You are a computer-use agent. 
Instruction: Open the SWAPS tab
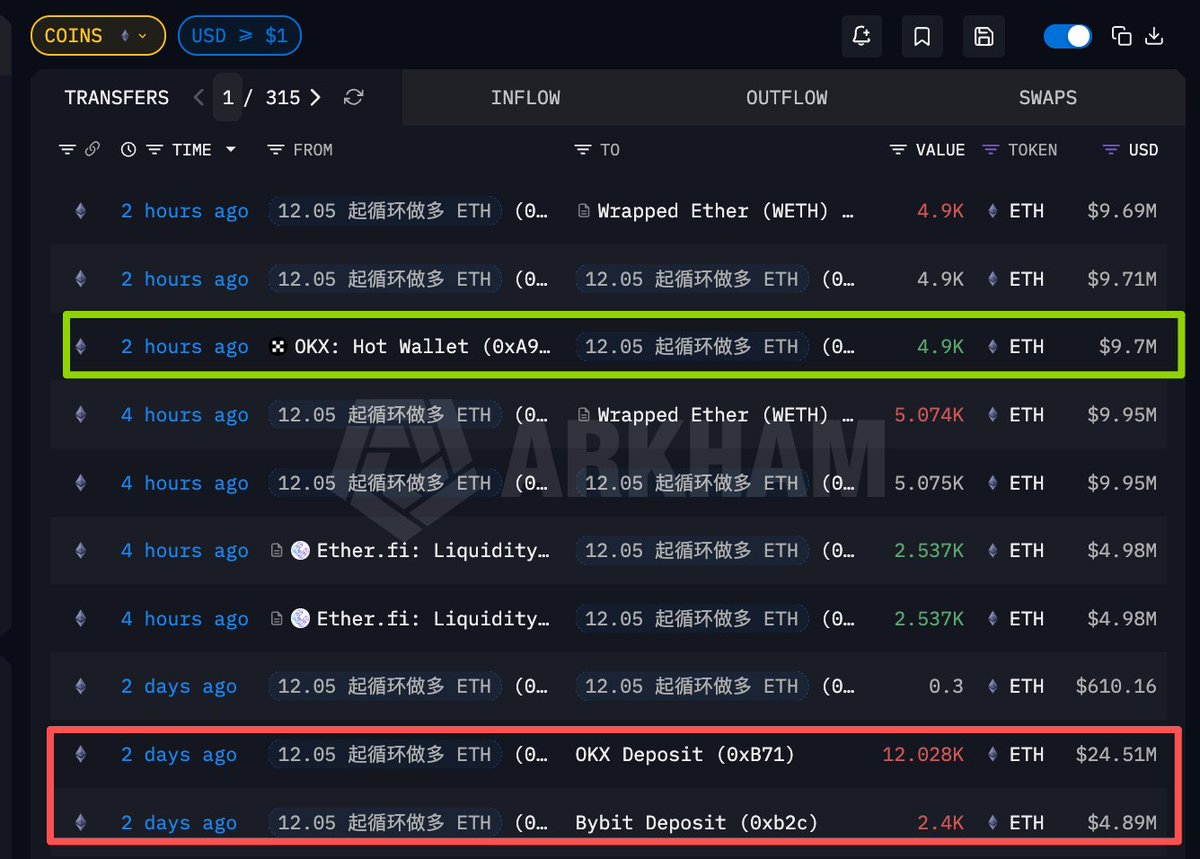click(x=1047, y=98)
